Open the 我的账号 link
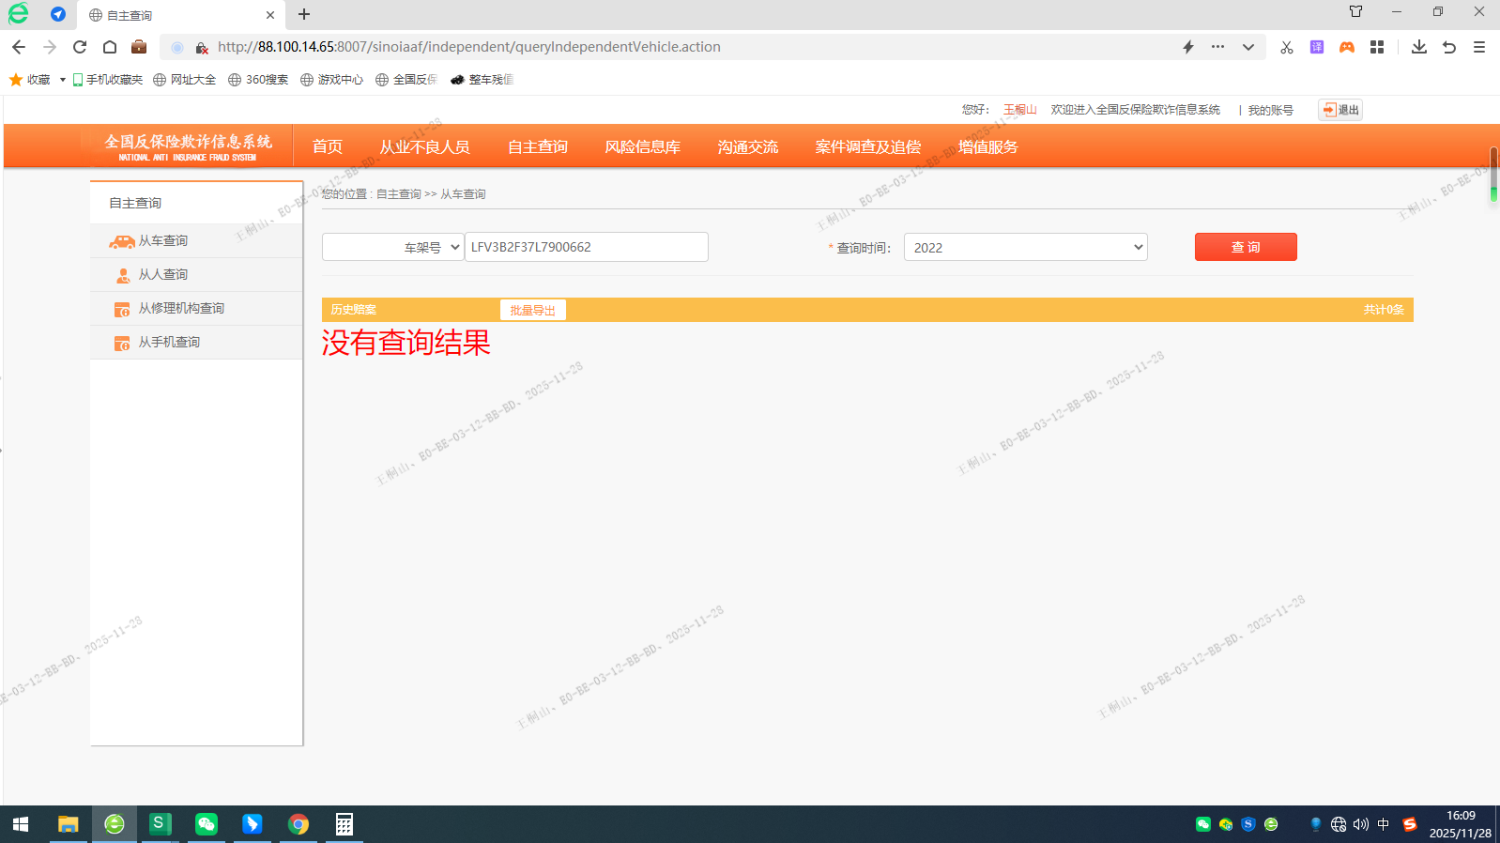 [1270, 110]
